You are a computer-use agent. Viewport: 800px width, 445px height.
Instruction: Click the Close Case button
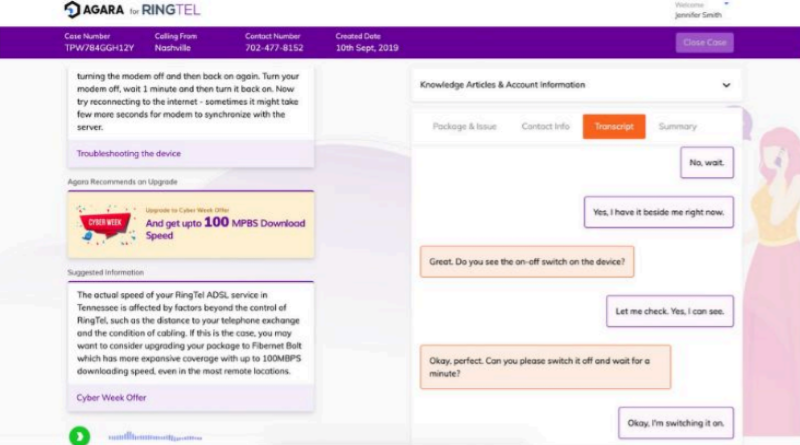point(705,42)
